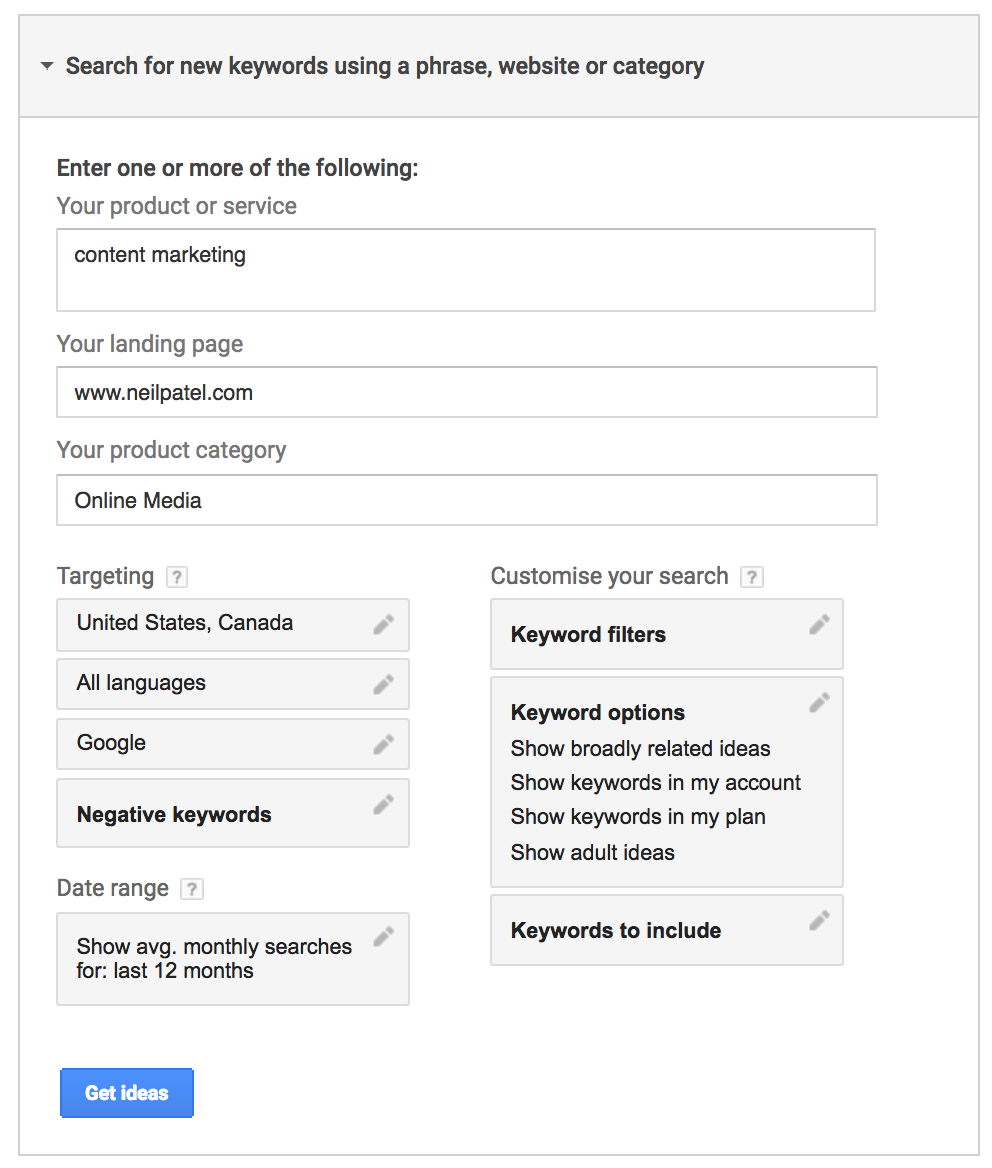The width and height of the screenshot is (992, 1168).
Task: Click the Get ideas button
Action: pos(127,1093)
